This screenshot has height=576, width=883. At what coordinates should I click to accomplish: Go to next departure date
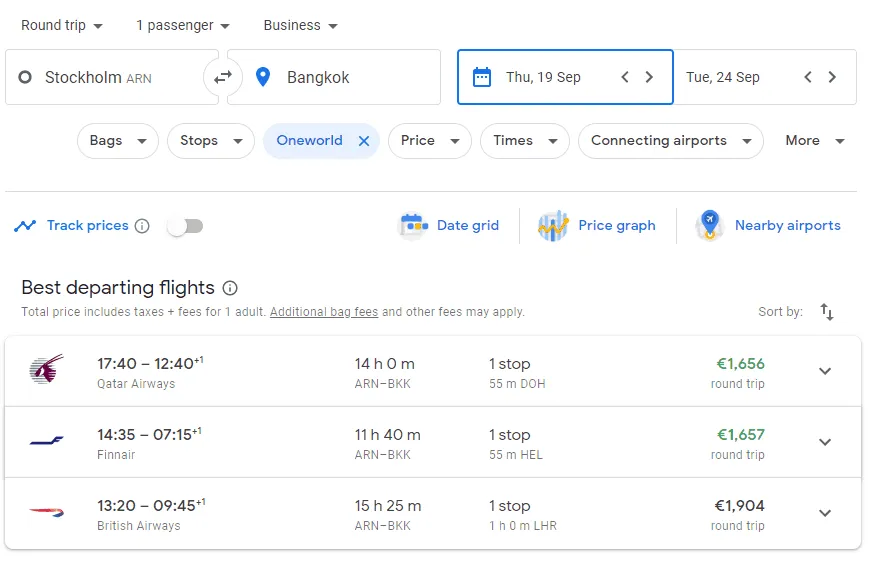(650, 77)
